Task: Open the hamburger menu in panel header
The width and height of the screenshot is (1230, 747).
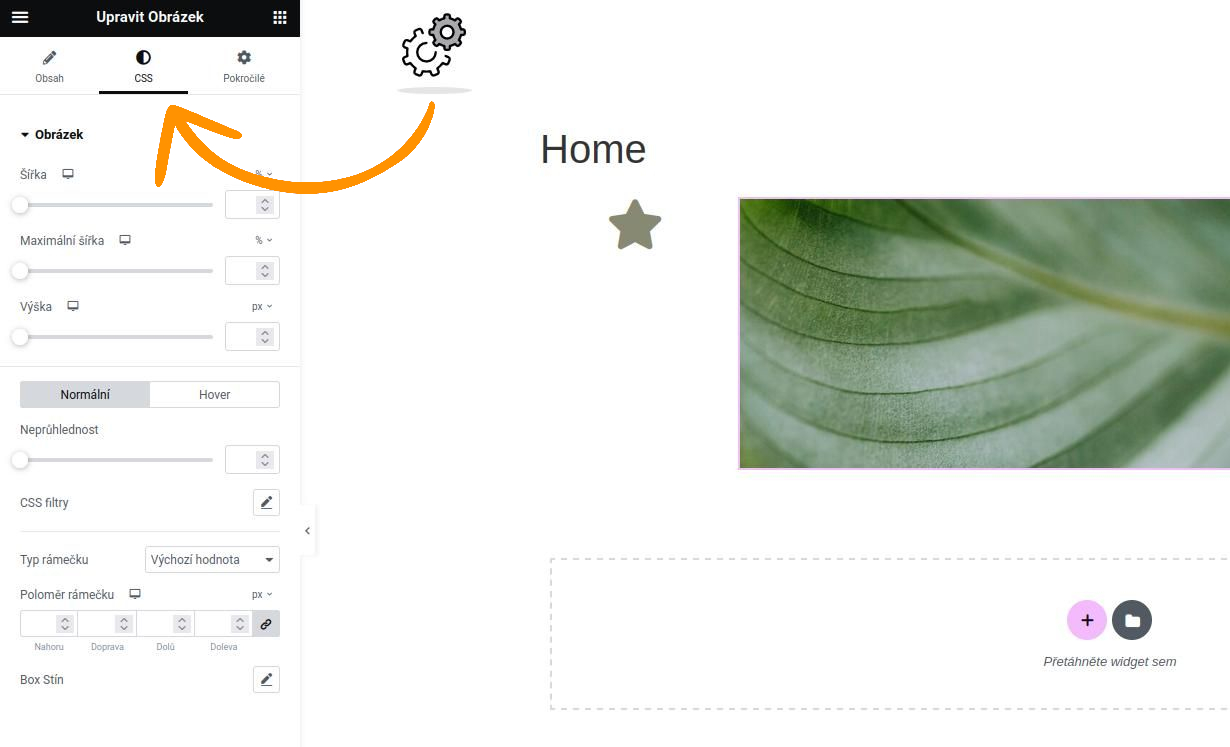Action: pyautogui.click(x=20, y=17)
